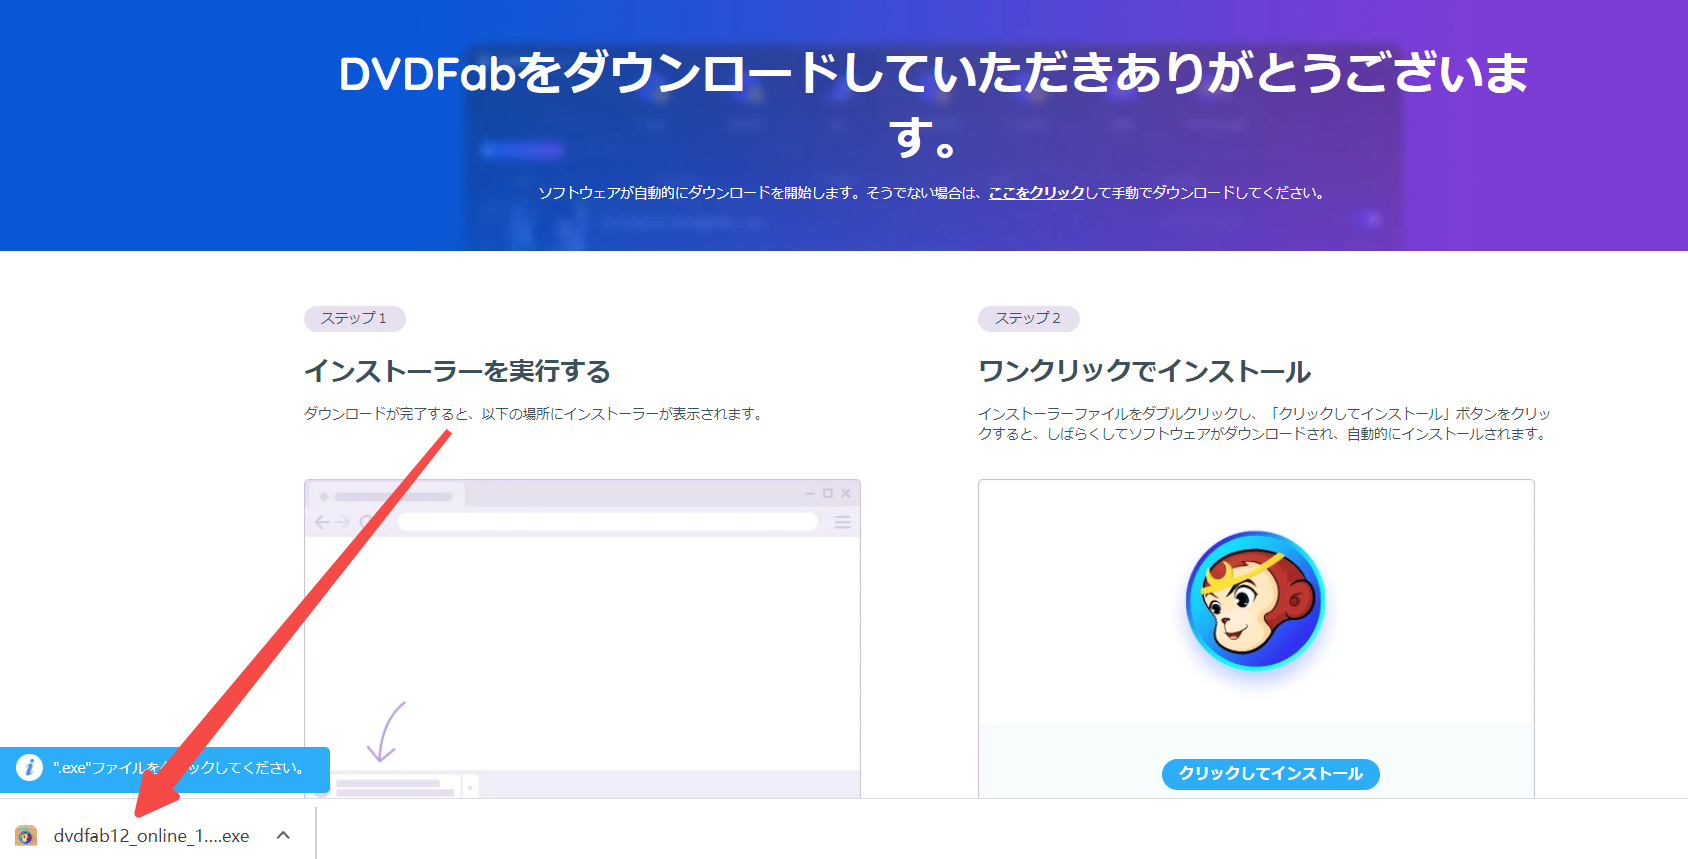Screen dimensions: 1688x859
Task: Click the address bar in browser illustration
Action: click(607, 522)
